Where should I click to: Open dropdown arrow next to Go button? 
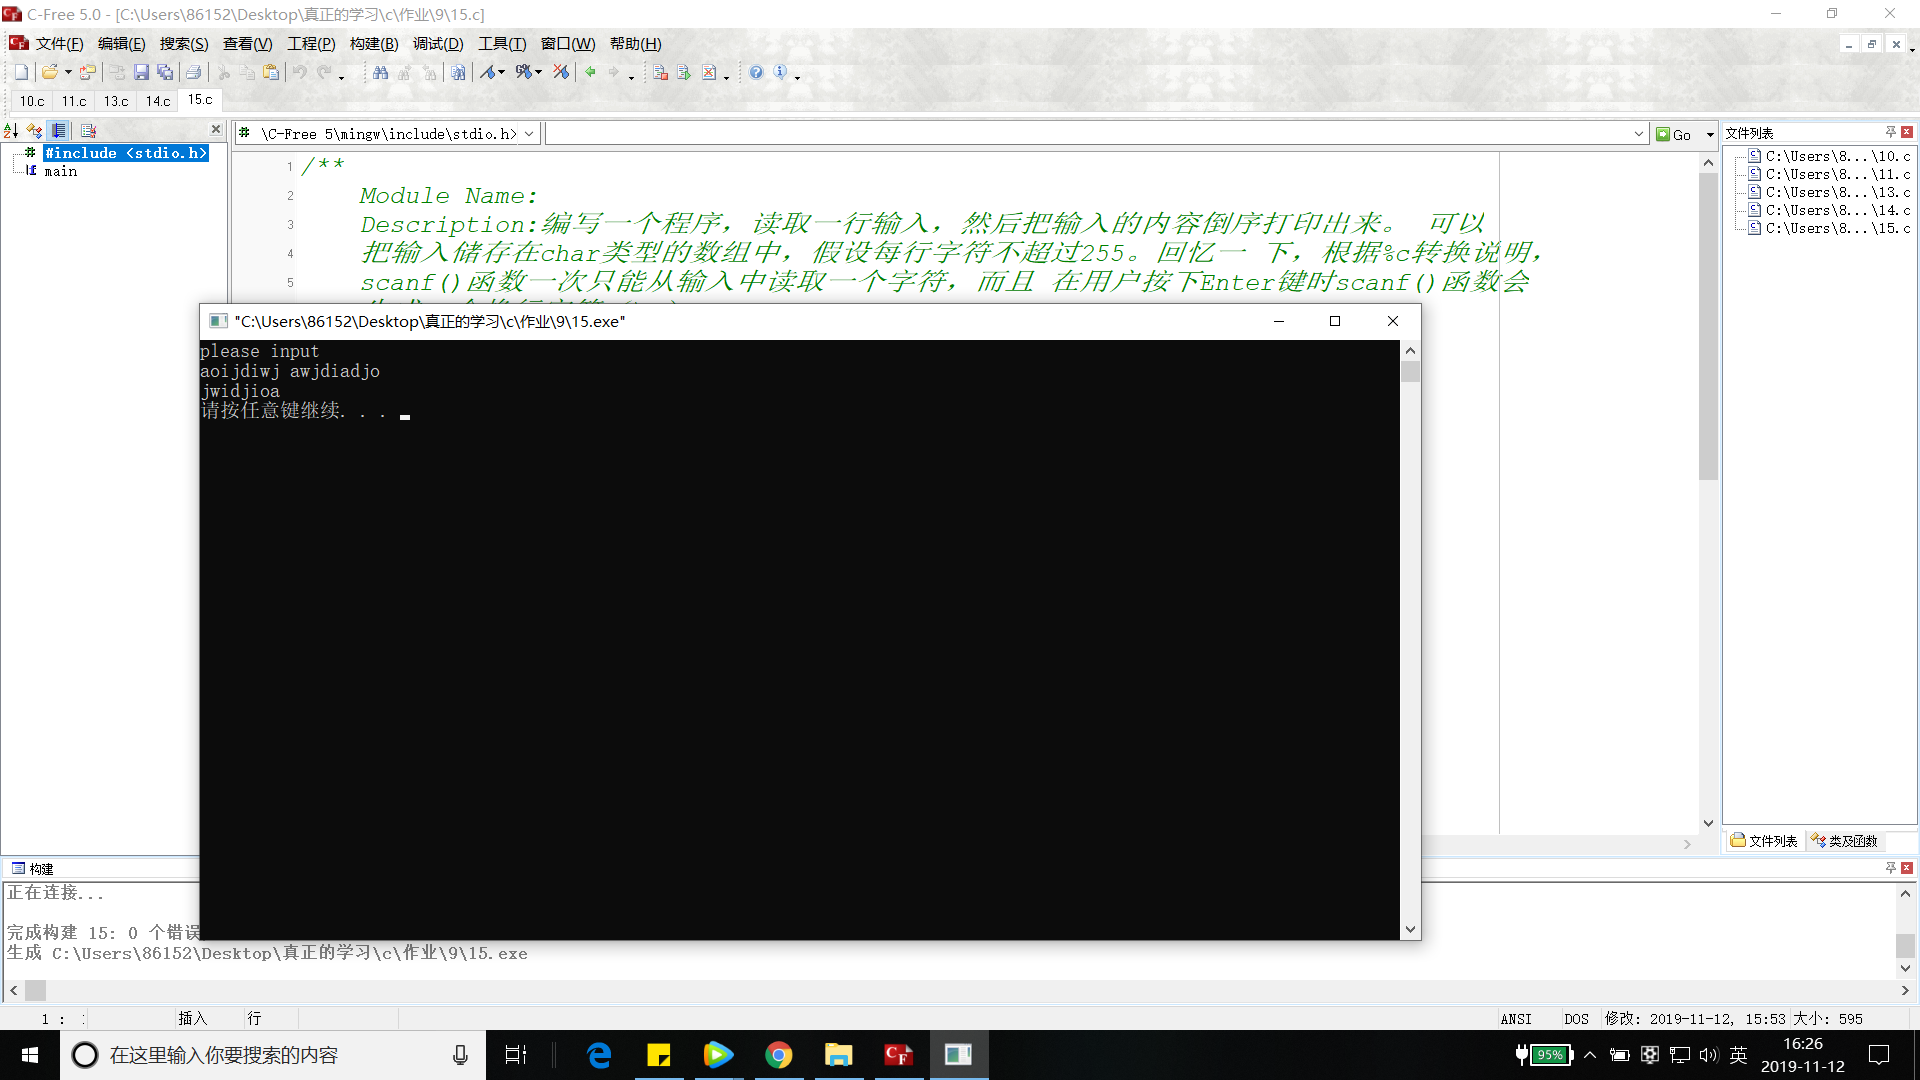tap(1710, 134)
